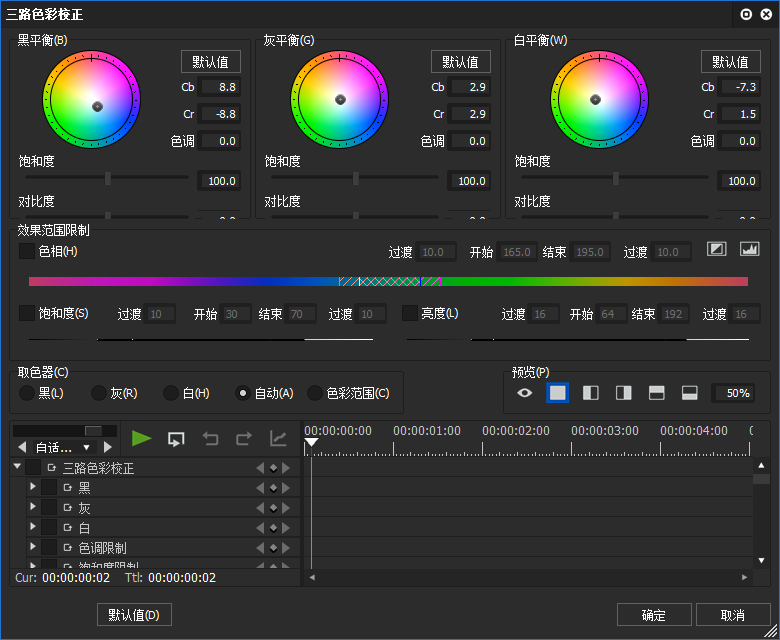Image resolution: width=780 pixels, height=640 pixels.
Task: Click the loop playback icon
Action: tap(176, 439)
